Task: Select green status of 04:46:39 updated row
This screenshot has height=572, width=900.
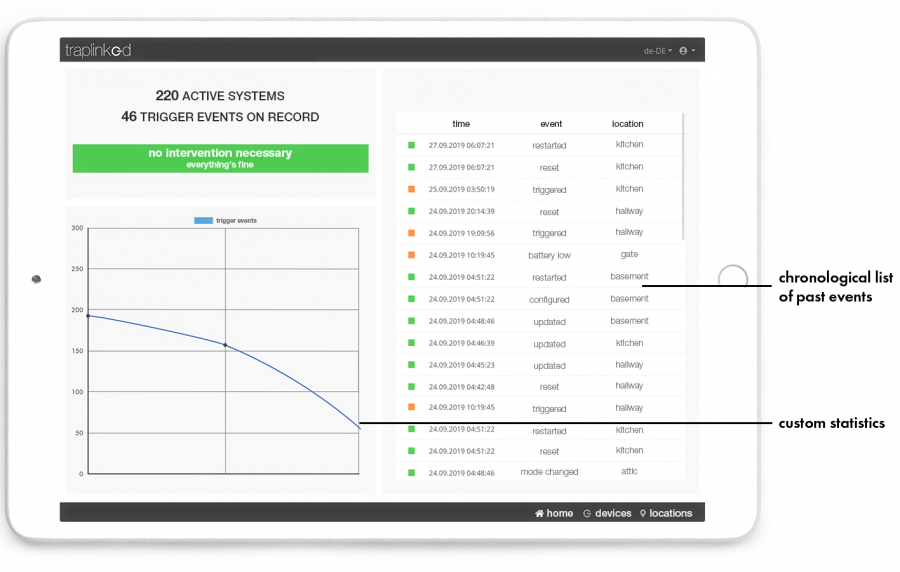Action: [412, 343]
